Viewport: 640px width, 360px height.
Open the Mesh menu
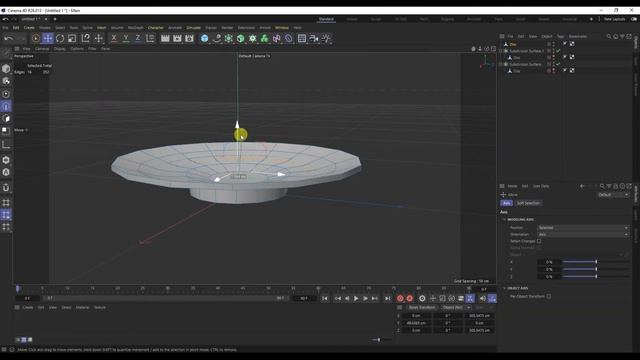click(x=102, y=28)
